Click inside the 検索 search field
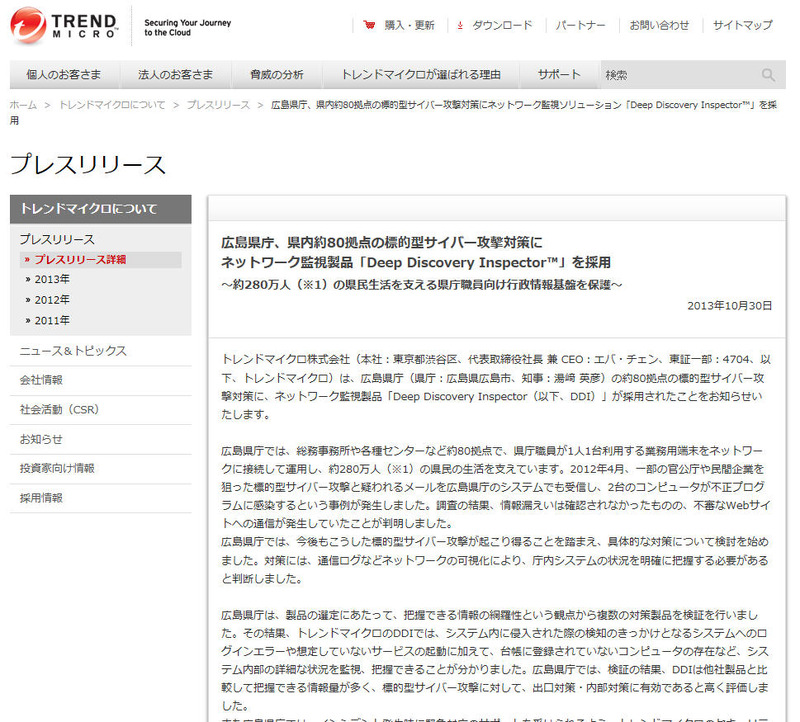800x722 pixels. (x=678, y=75)
